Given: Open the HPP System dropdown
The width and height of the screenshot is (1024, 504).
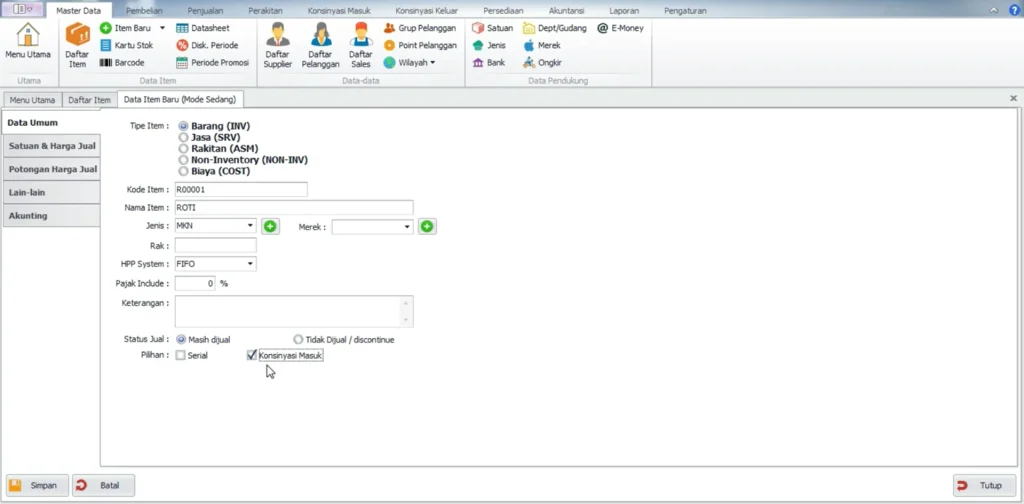Looking at the screenshot, I should pos(250,264).
